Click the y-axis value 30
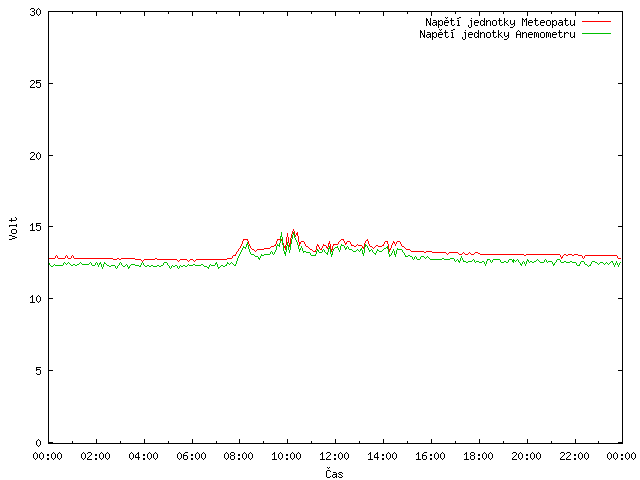Viewport: 640px width, 480px height. (x=36, y=12)
